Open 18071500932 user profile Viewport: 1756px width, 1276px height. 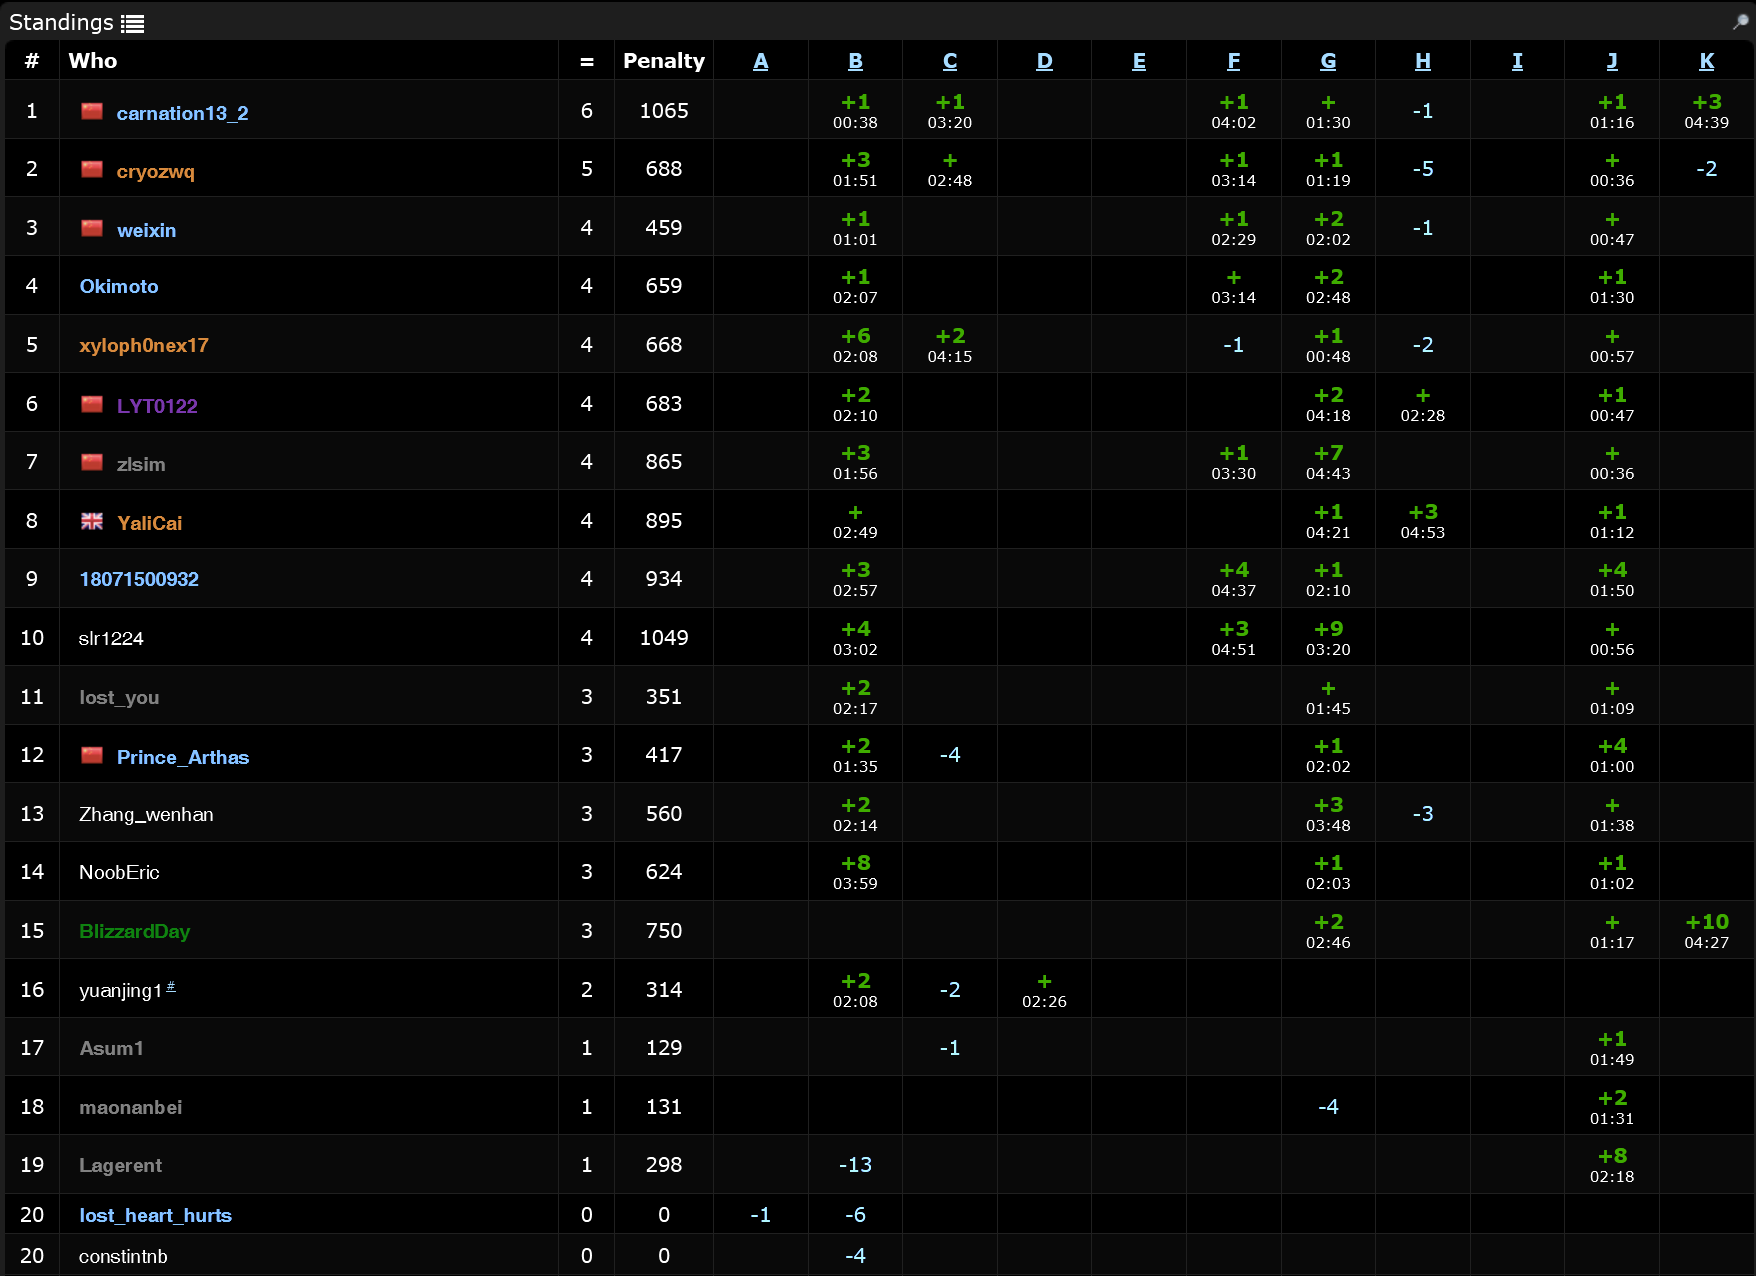139,579
